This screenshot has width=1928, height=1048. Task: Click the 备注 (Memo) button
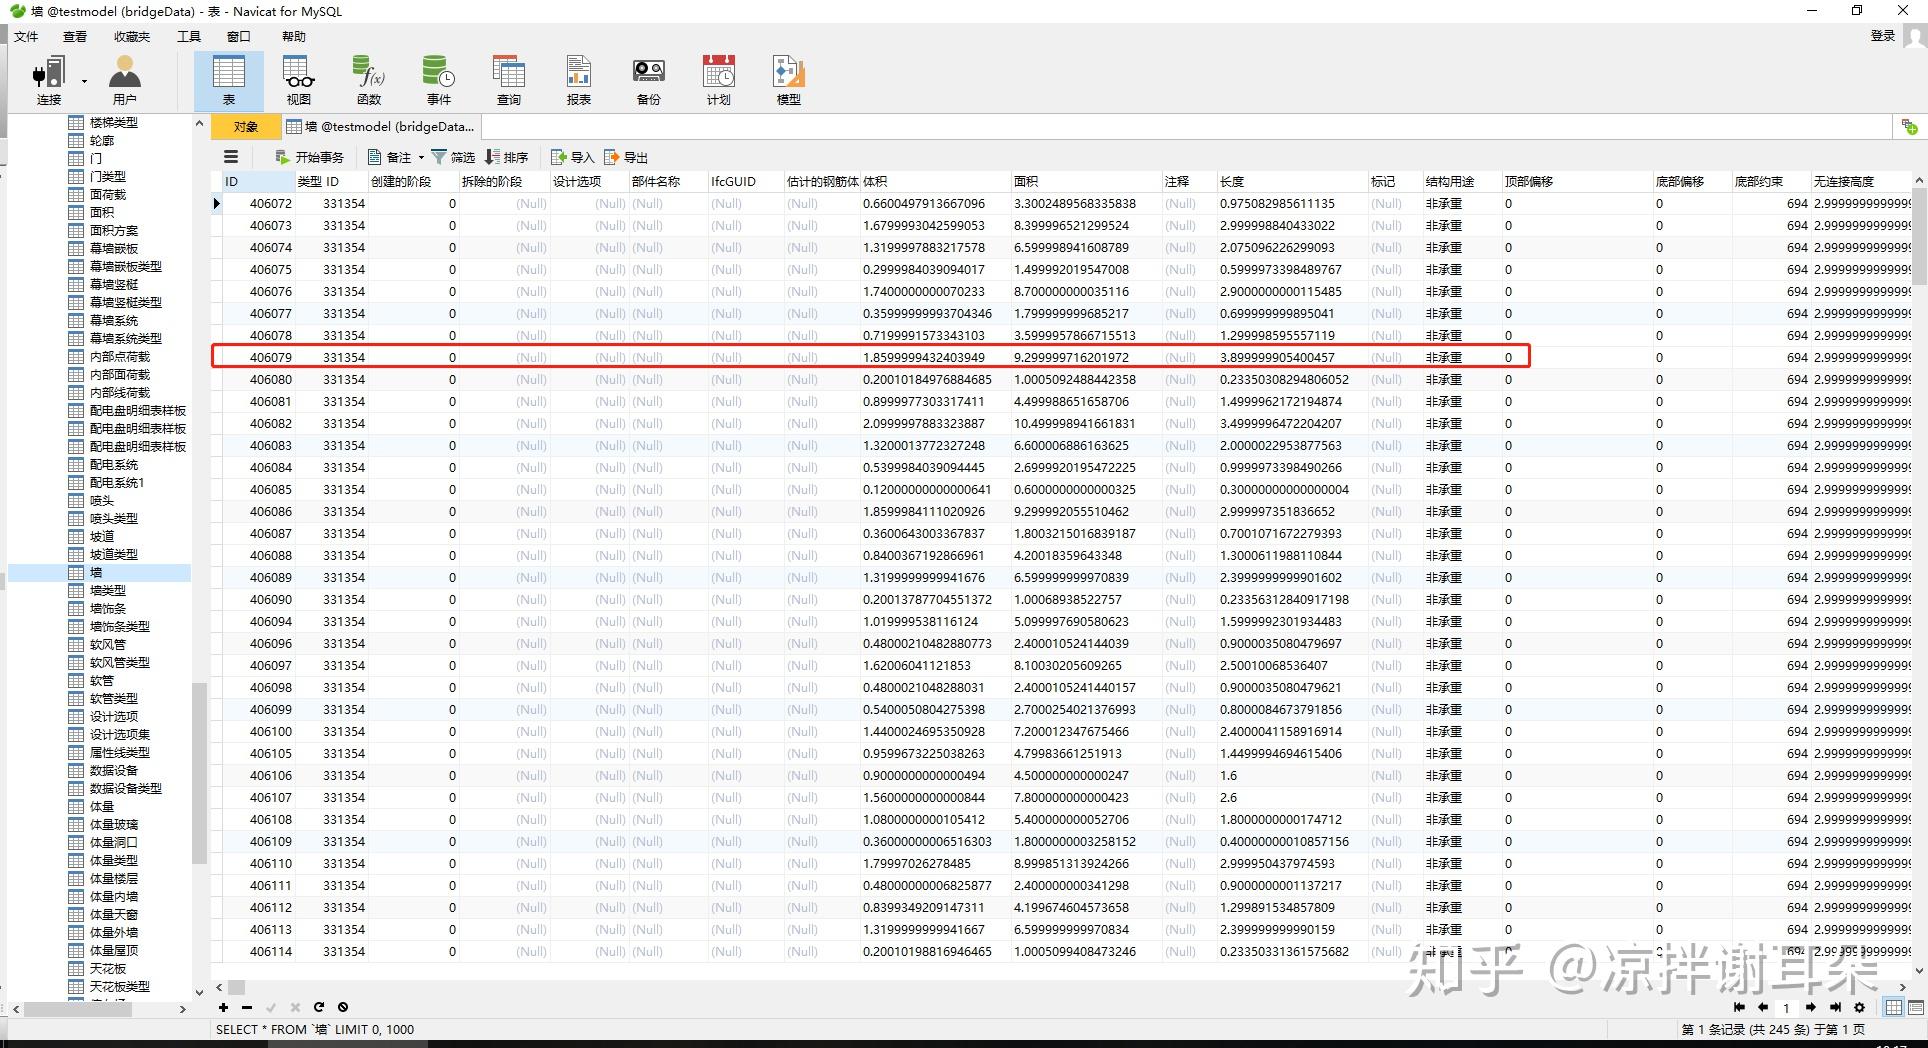point(390,157)
